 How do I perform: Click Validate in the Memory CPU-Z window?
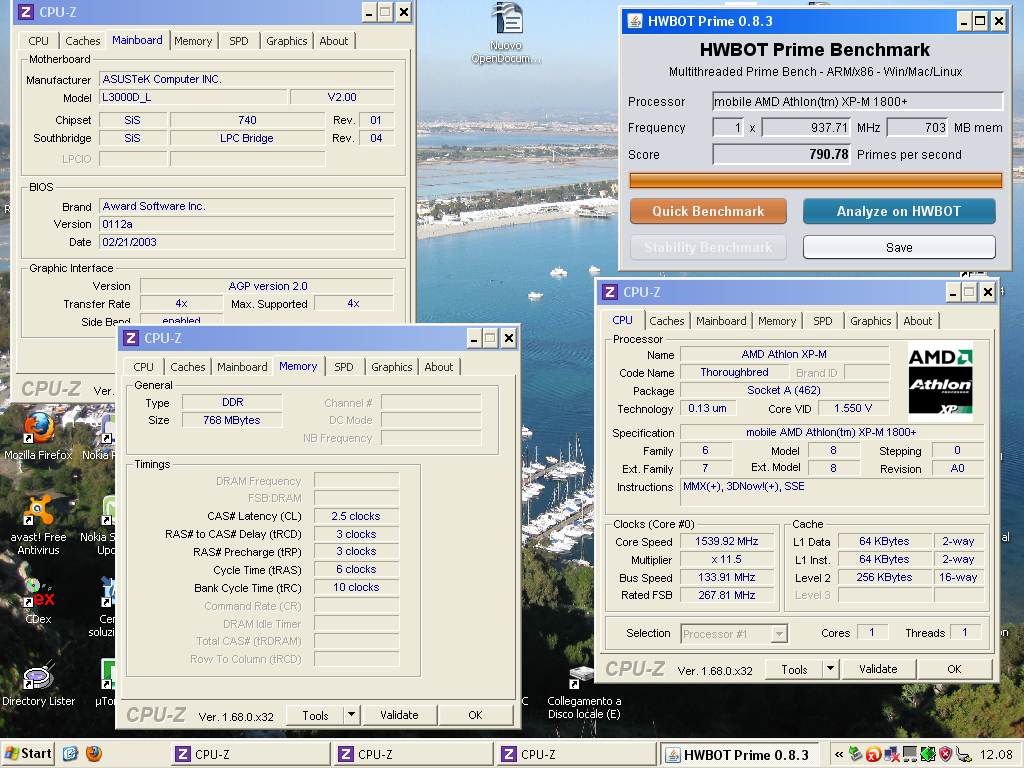click(x=399, y=715)
